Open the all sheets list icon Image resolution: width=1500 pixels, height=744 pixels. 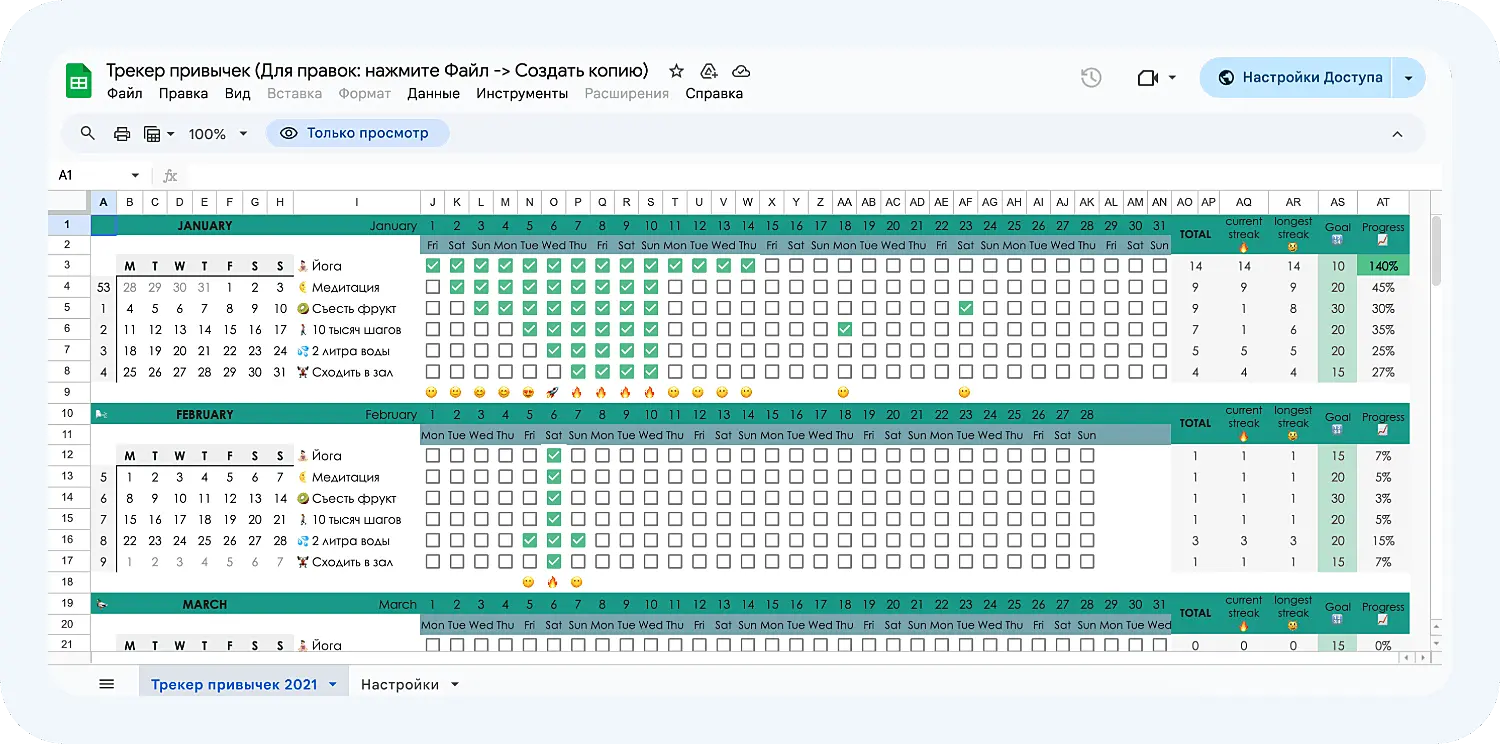pyautogui.click(x=107, y=684)
